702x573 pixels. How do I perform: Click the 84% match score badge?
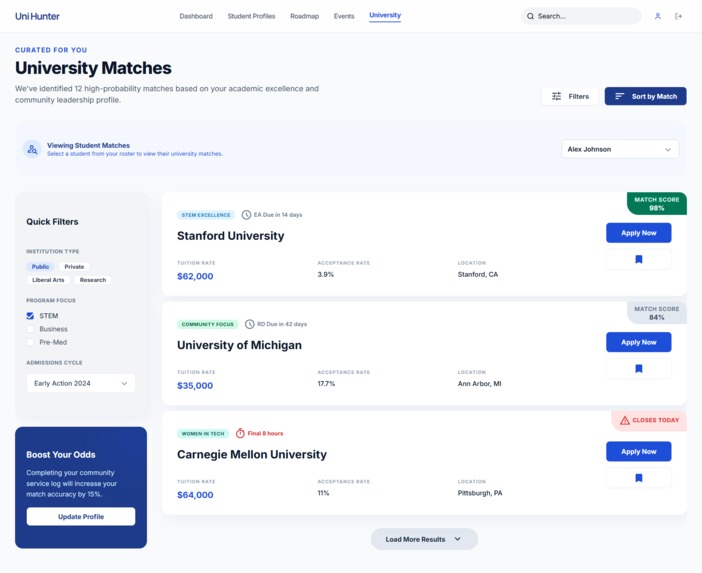coord(657,313)
